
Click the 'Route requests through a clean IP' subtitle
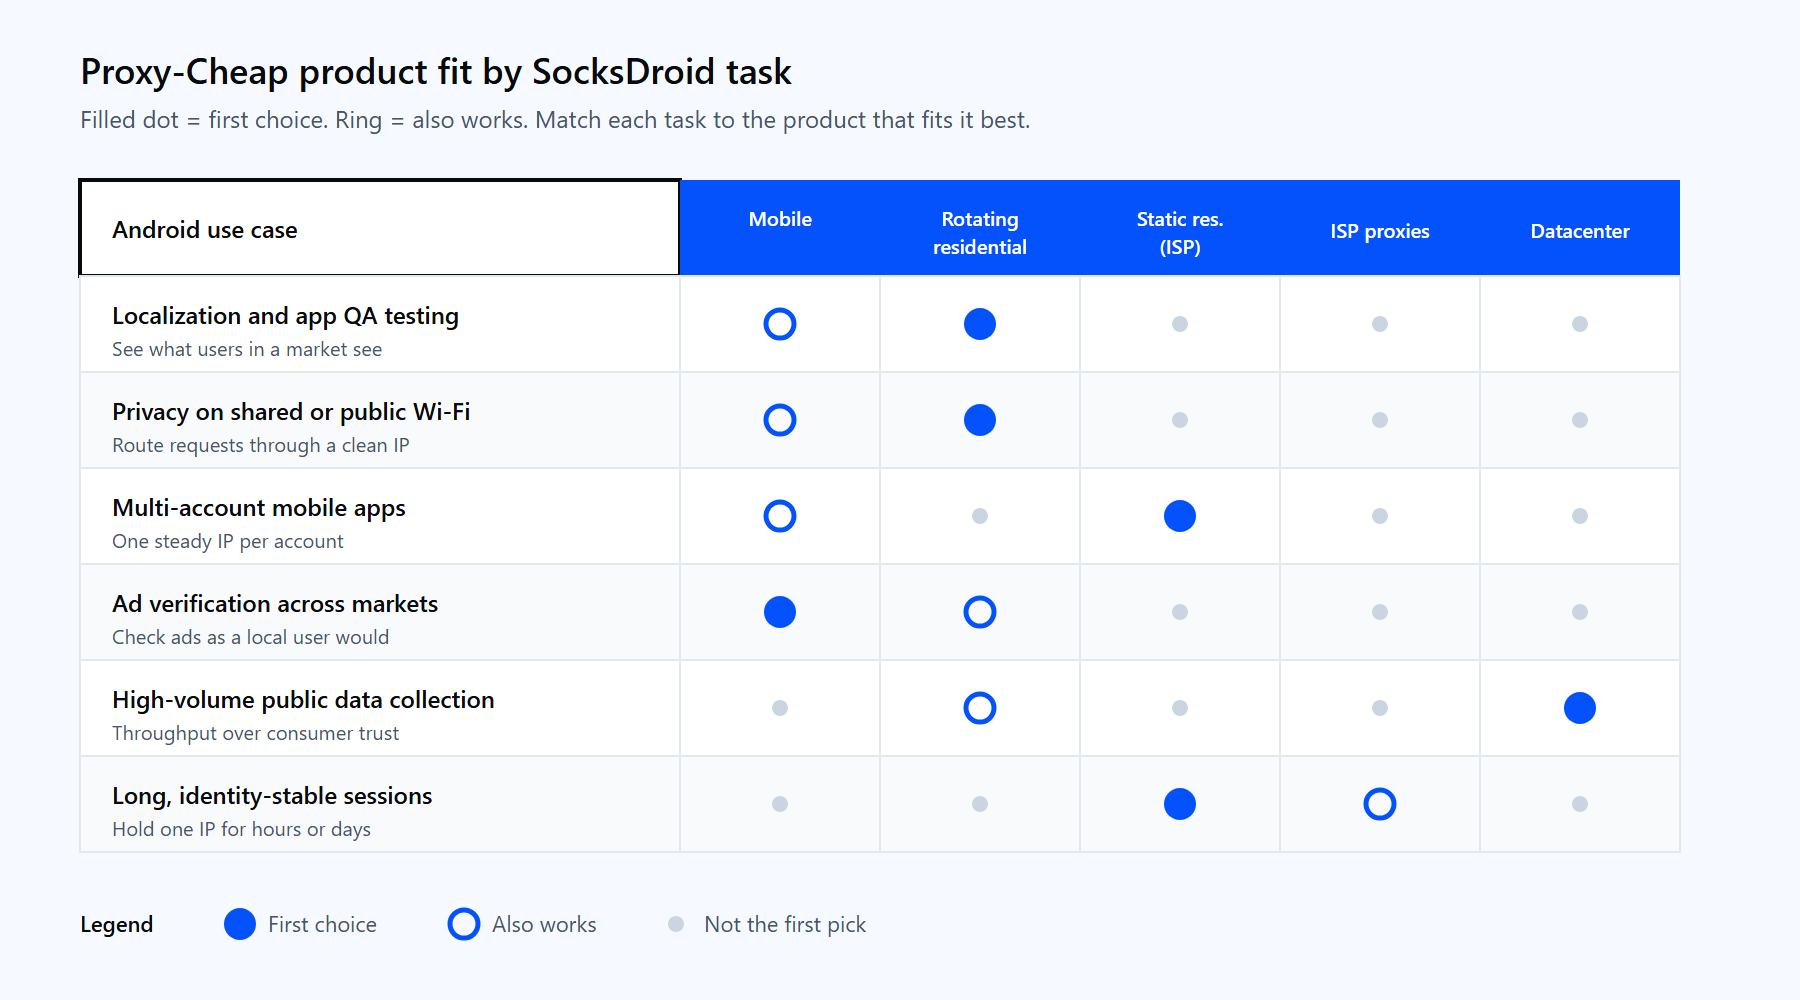261,445
